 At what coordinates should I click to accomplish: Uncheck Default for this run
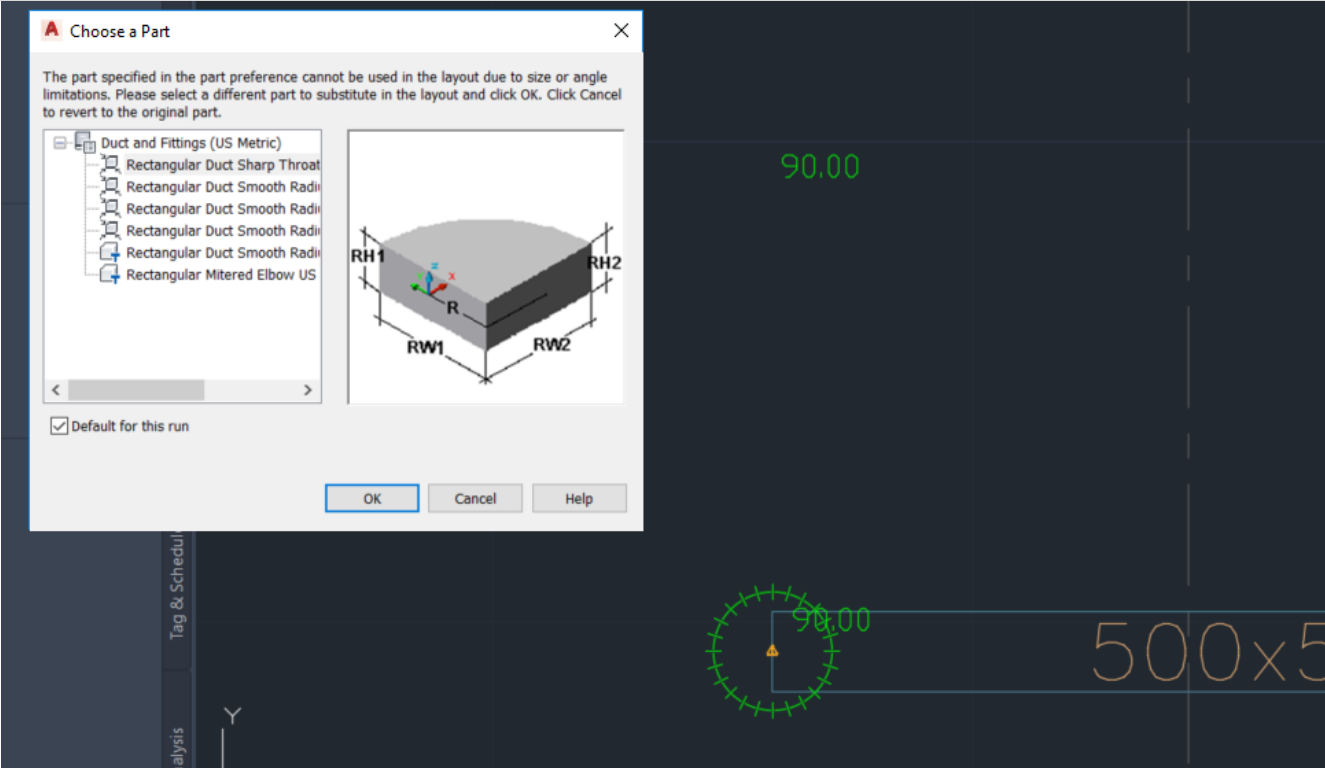click(59, 426)
